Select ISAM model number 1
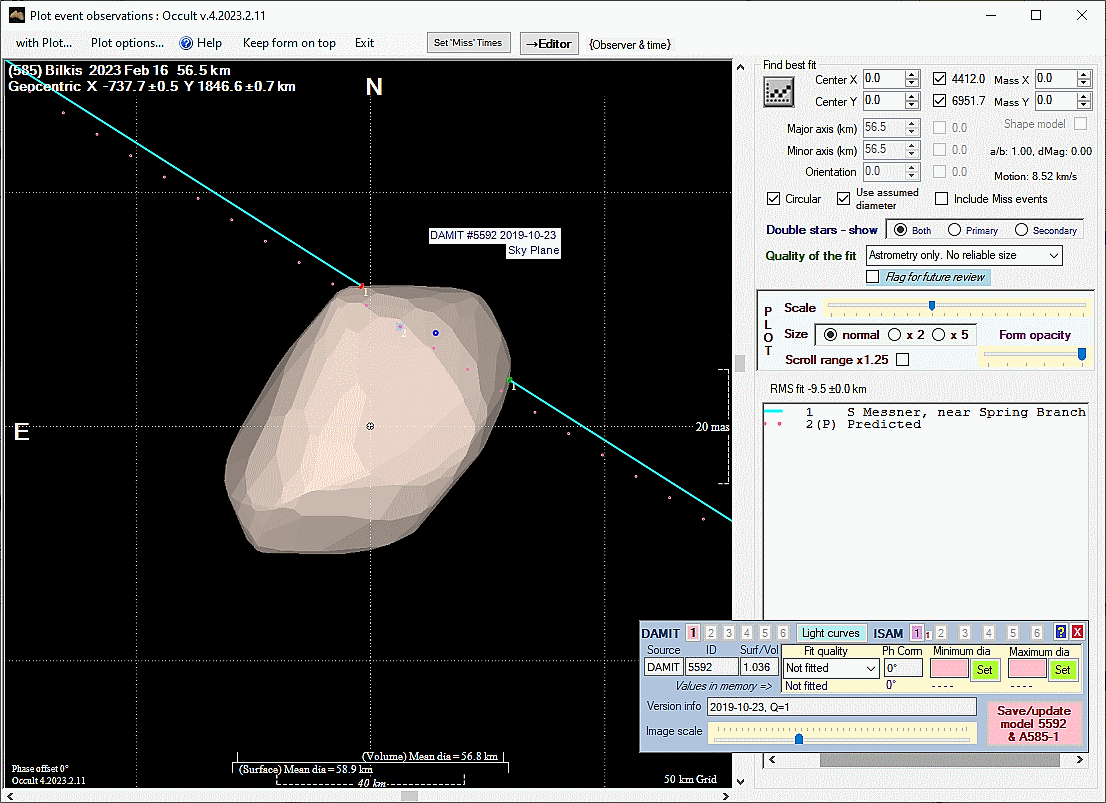This screenshot has width=1106, height=803. pos(917,633)
